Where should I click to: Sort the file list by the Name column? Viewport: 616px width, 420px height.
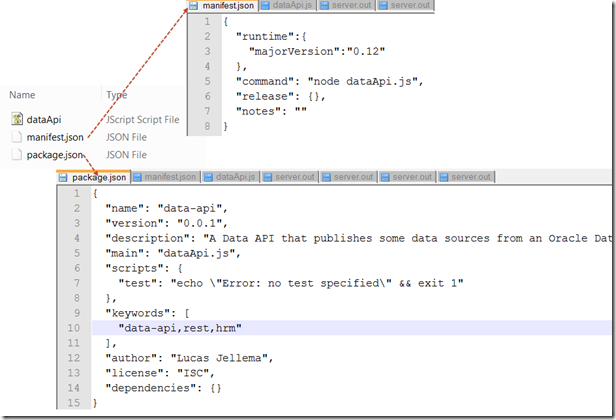[22, 95]
